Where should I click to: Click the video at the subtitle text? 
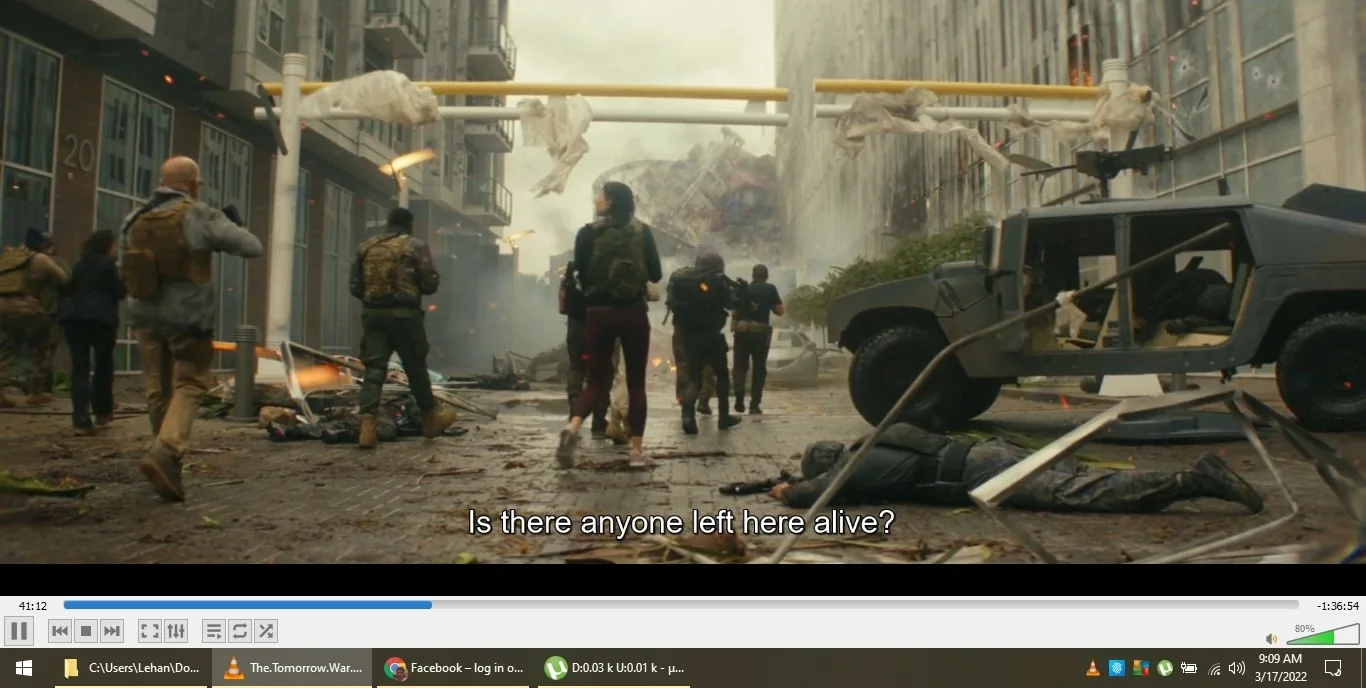681,522
